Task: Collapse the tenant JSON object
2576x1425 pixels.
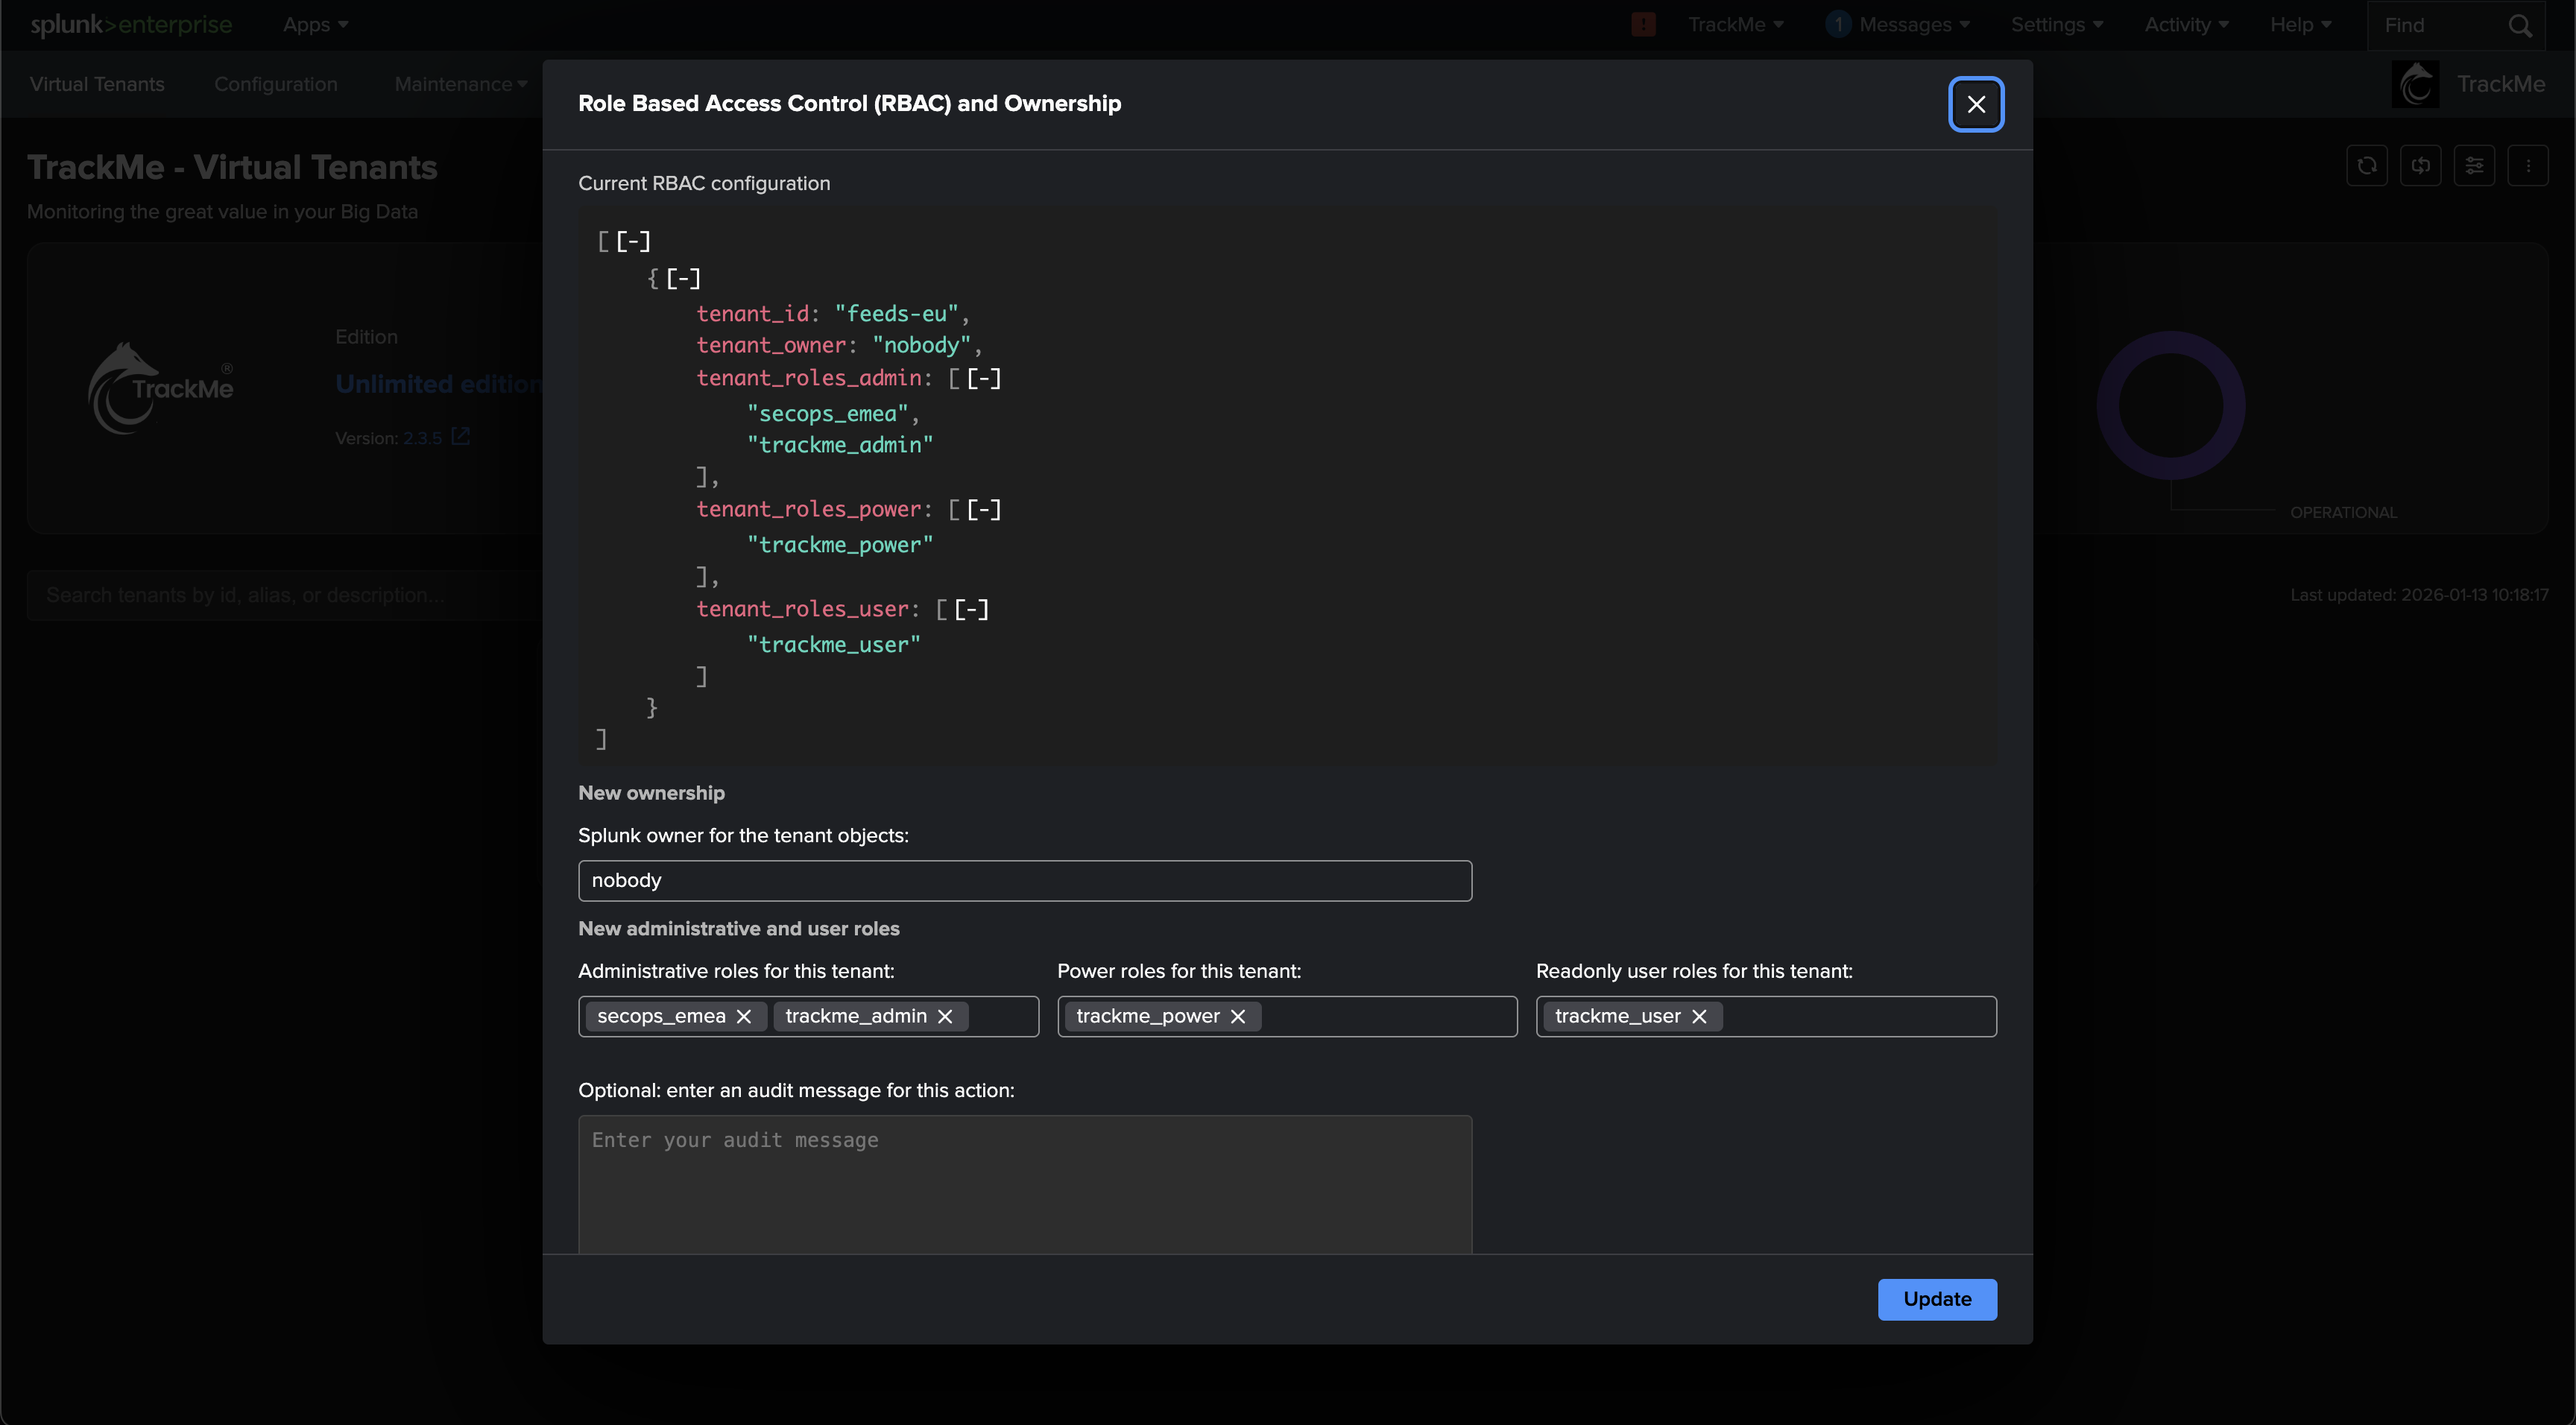Action: point(683,278)
